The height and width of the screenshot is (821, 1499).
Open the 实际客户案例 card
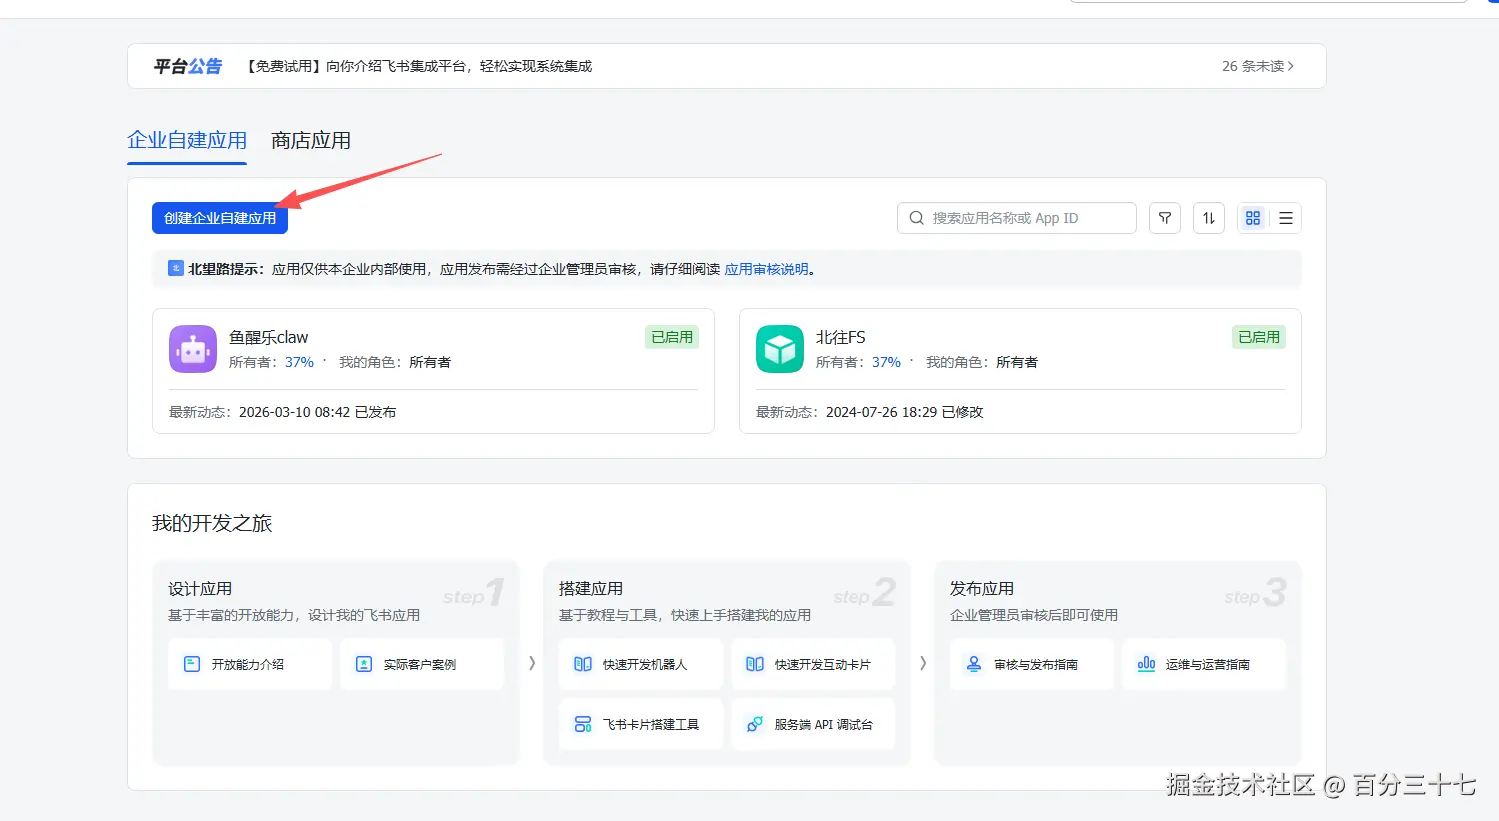click(422, 664)
